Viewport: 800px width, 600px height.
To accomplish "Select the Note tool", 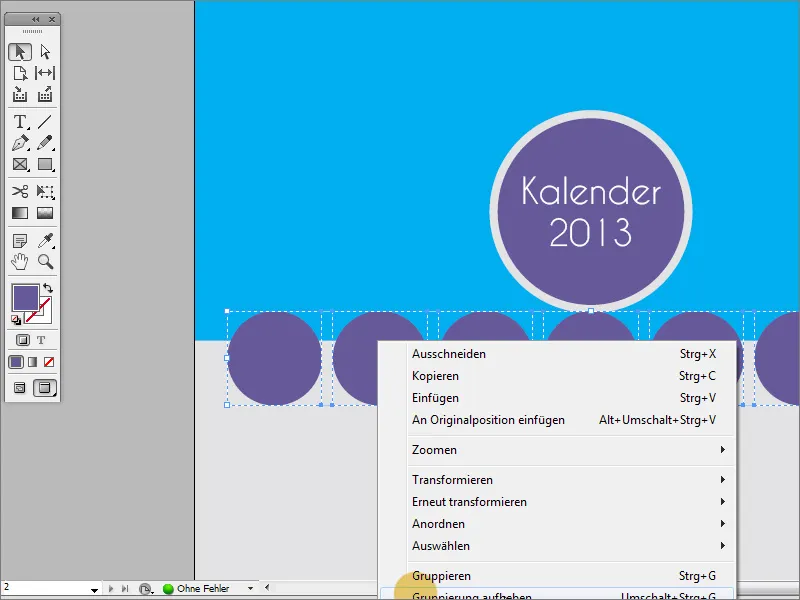I will [20, 241].
